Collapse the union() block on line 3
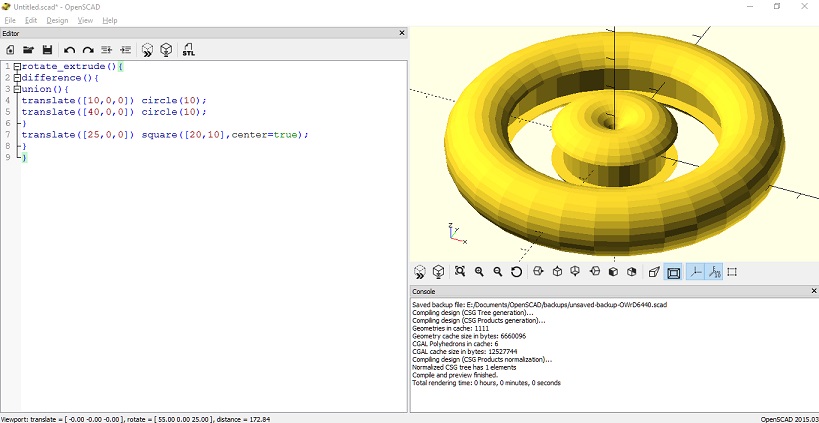This screenshot has width=819, height=423. [x=17, y=89]
